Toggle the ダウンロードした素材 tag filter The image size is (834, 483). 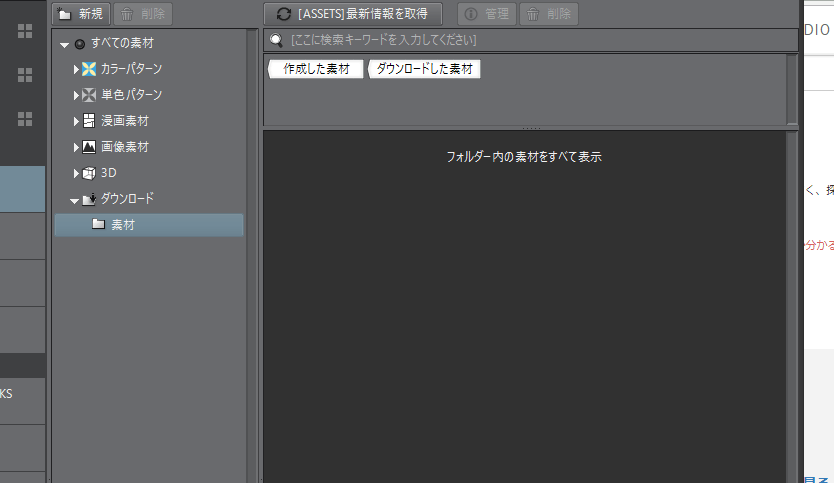point(424,69)
